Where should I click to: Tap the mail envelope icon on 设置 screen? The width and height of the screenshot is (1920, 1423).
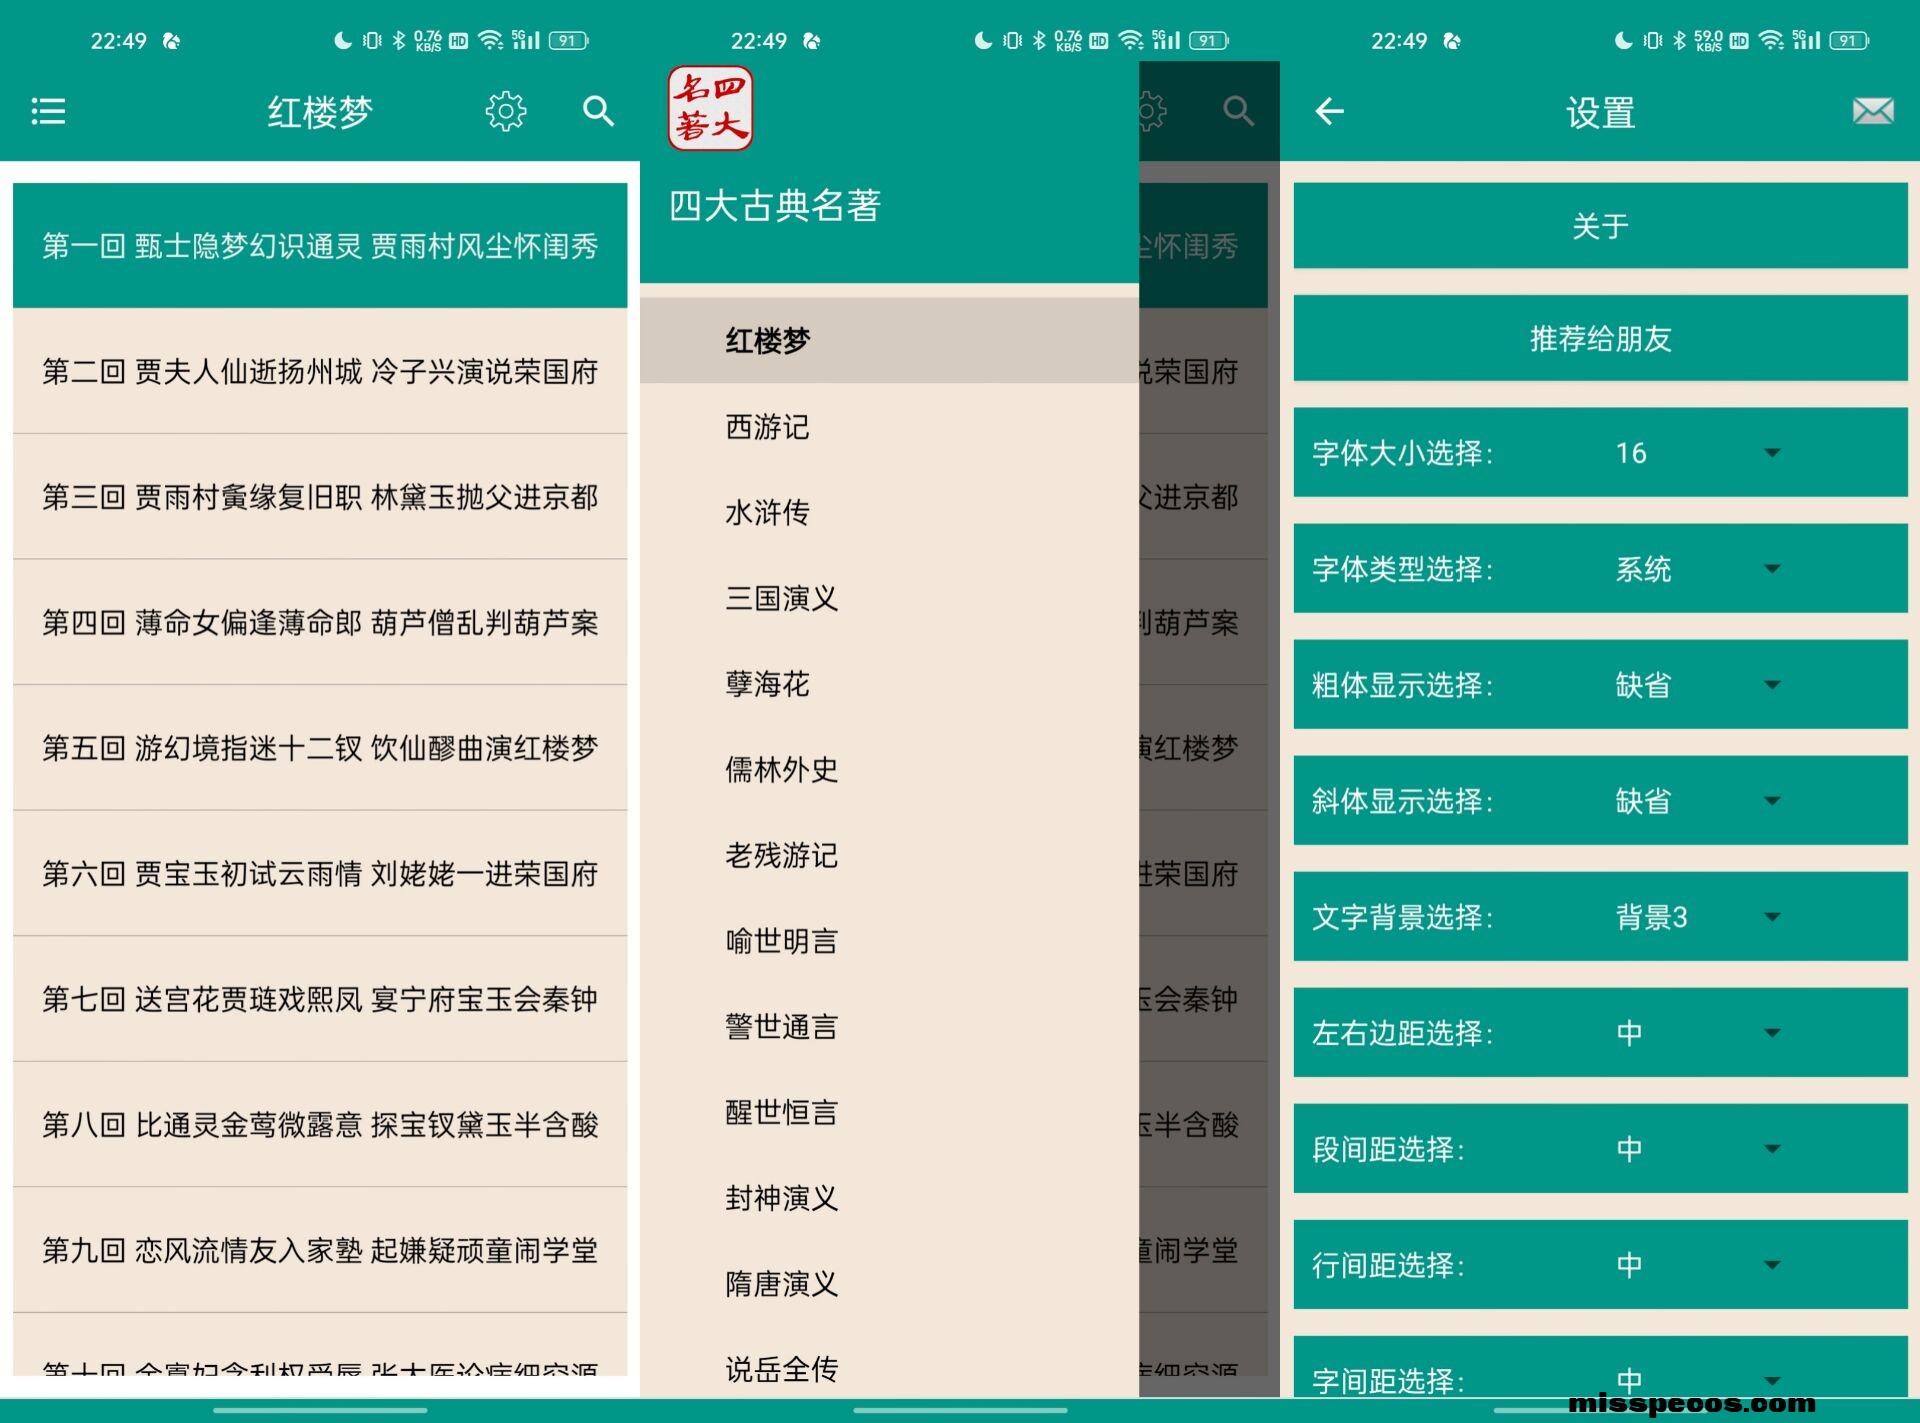click(x=1873, y=111)
